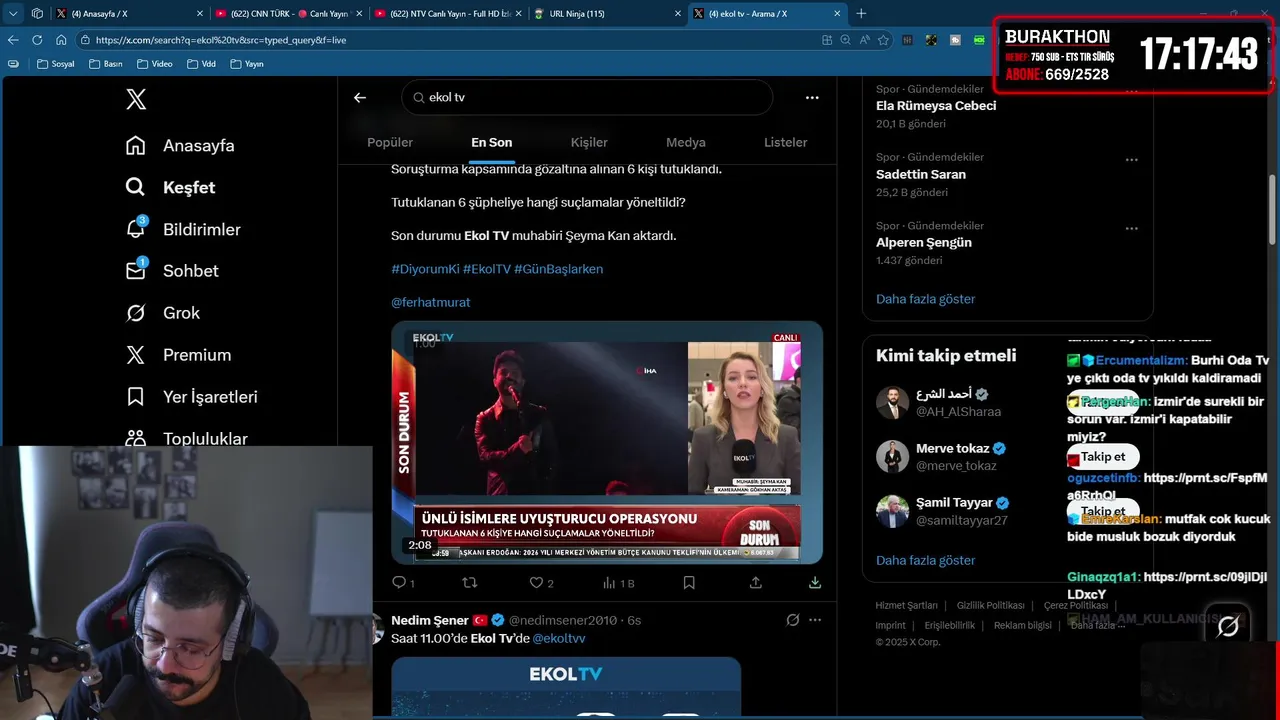Go to Anasayfa in the sidebar

click(180, 145)
